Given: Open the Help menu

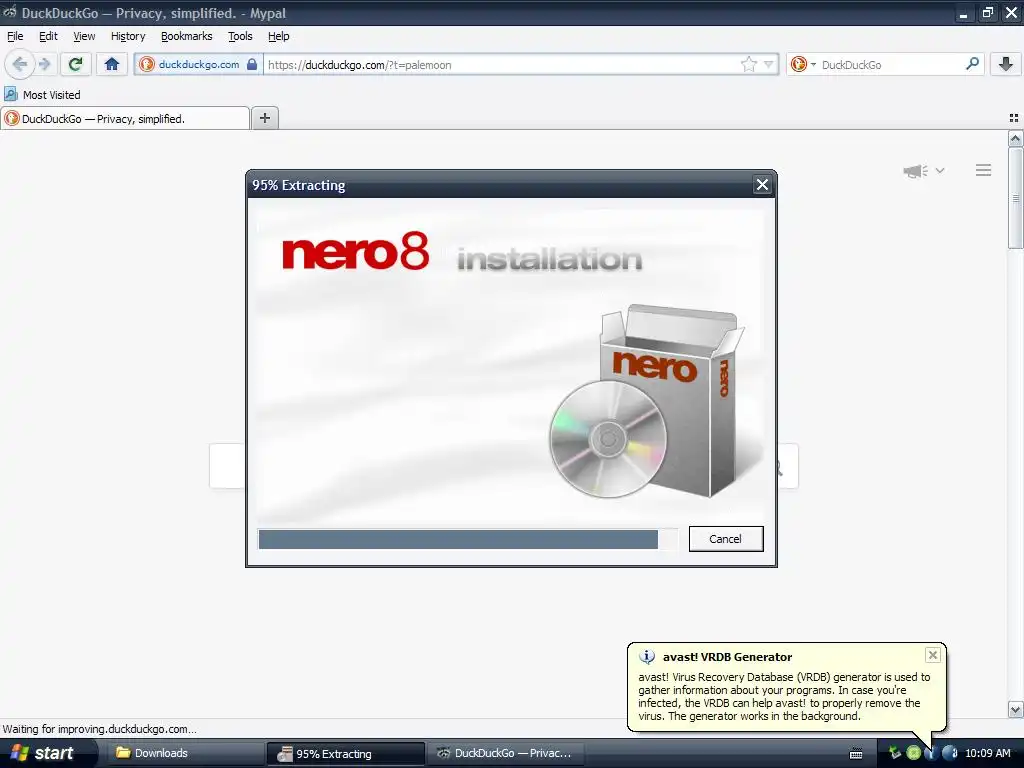Looking at the screenshot, I should point(278,36).
